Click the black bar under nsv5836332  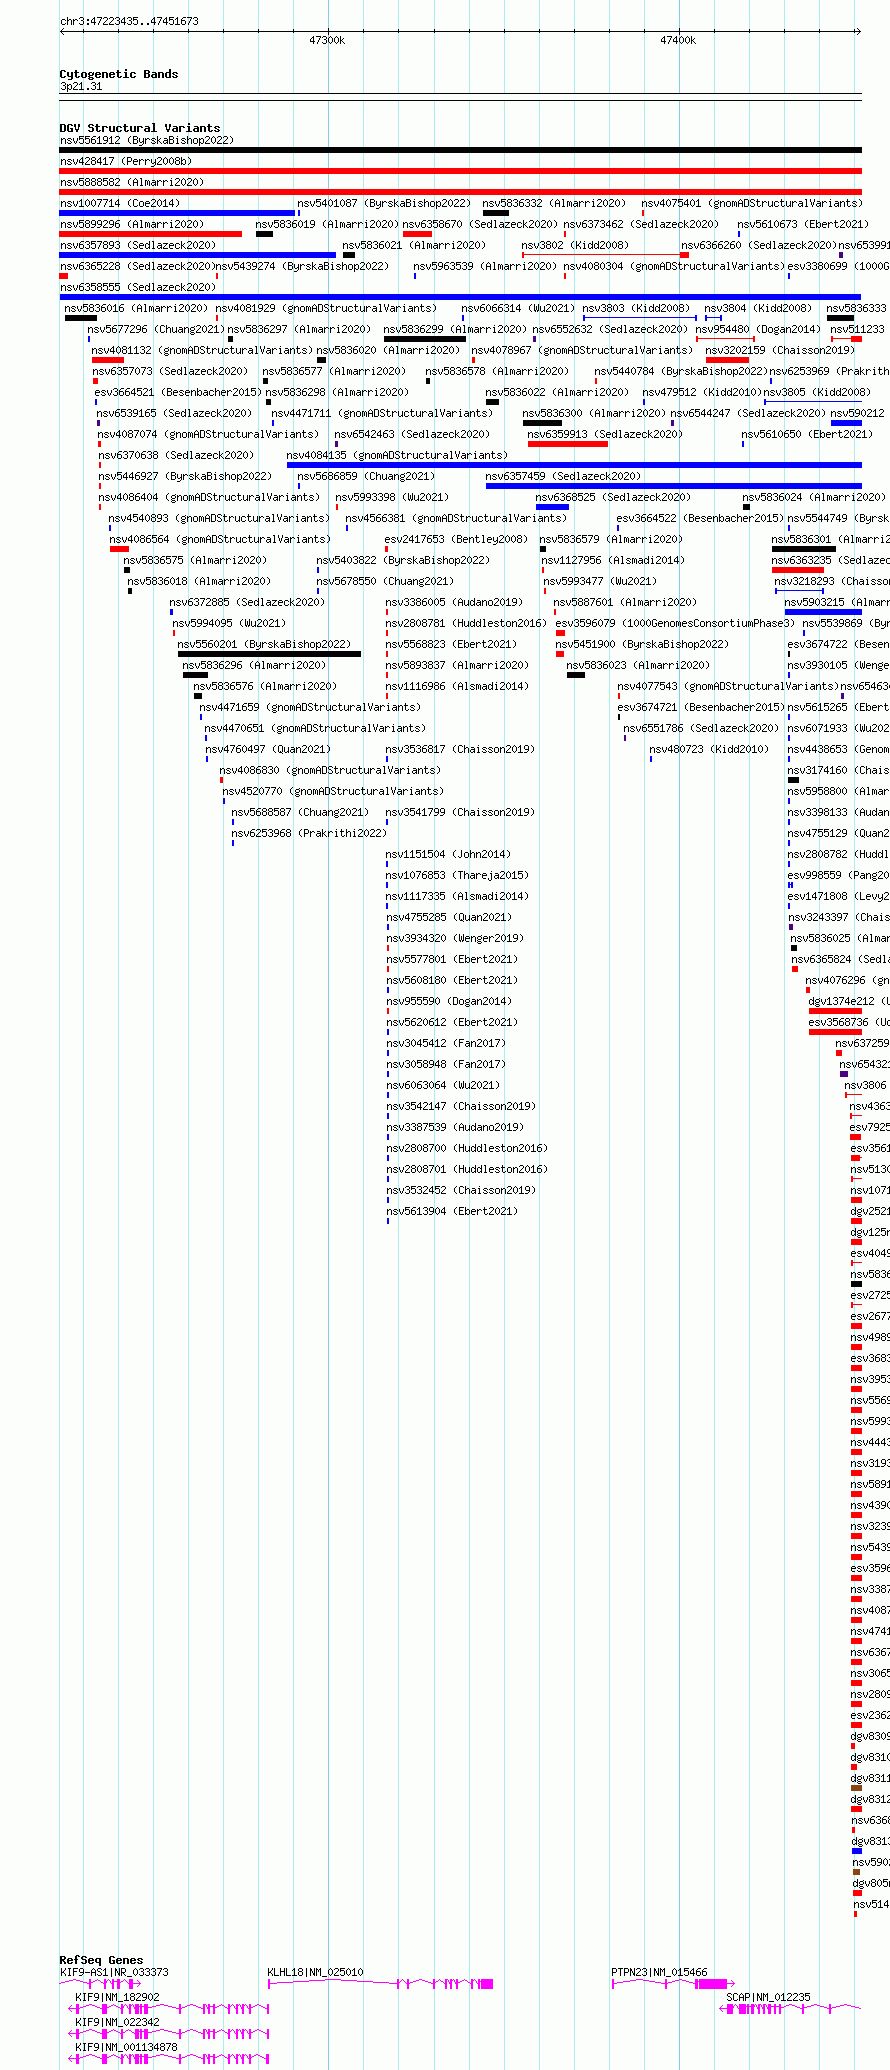[x=496, y=213]
